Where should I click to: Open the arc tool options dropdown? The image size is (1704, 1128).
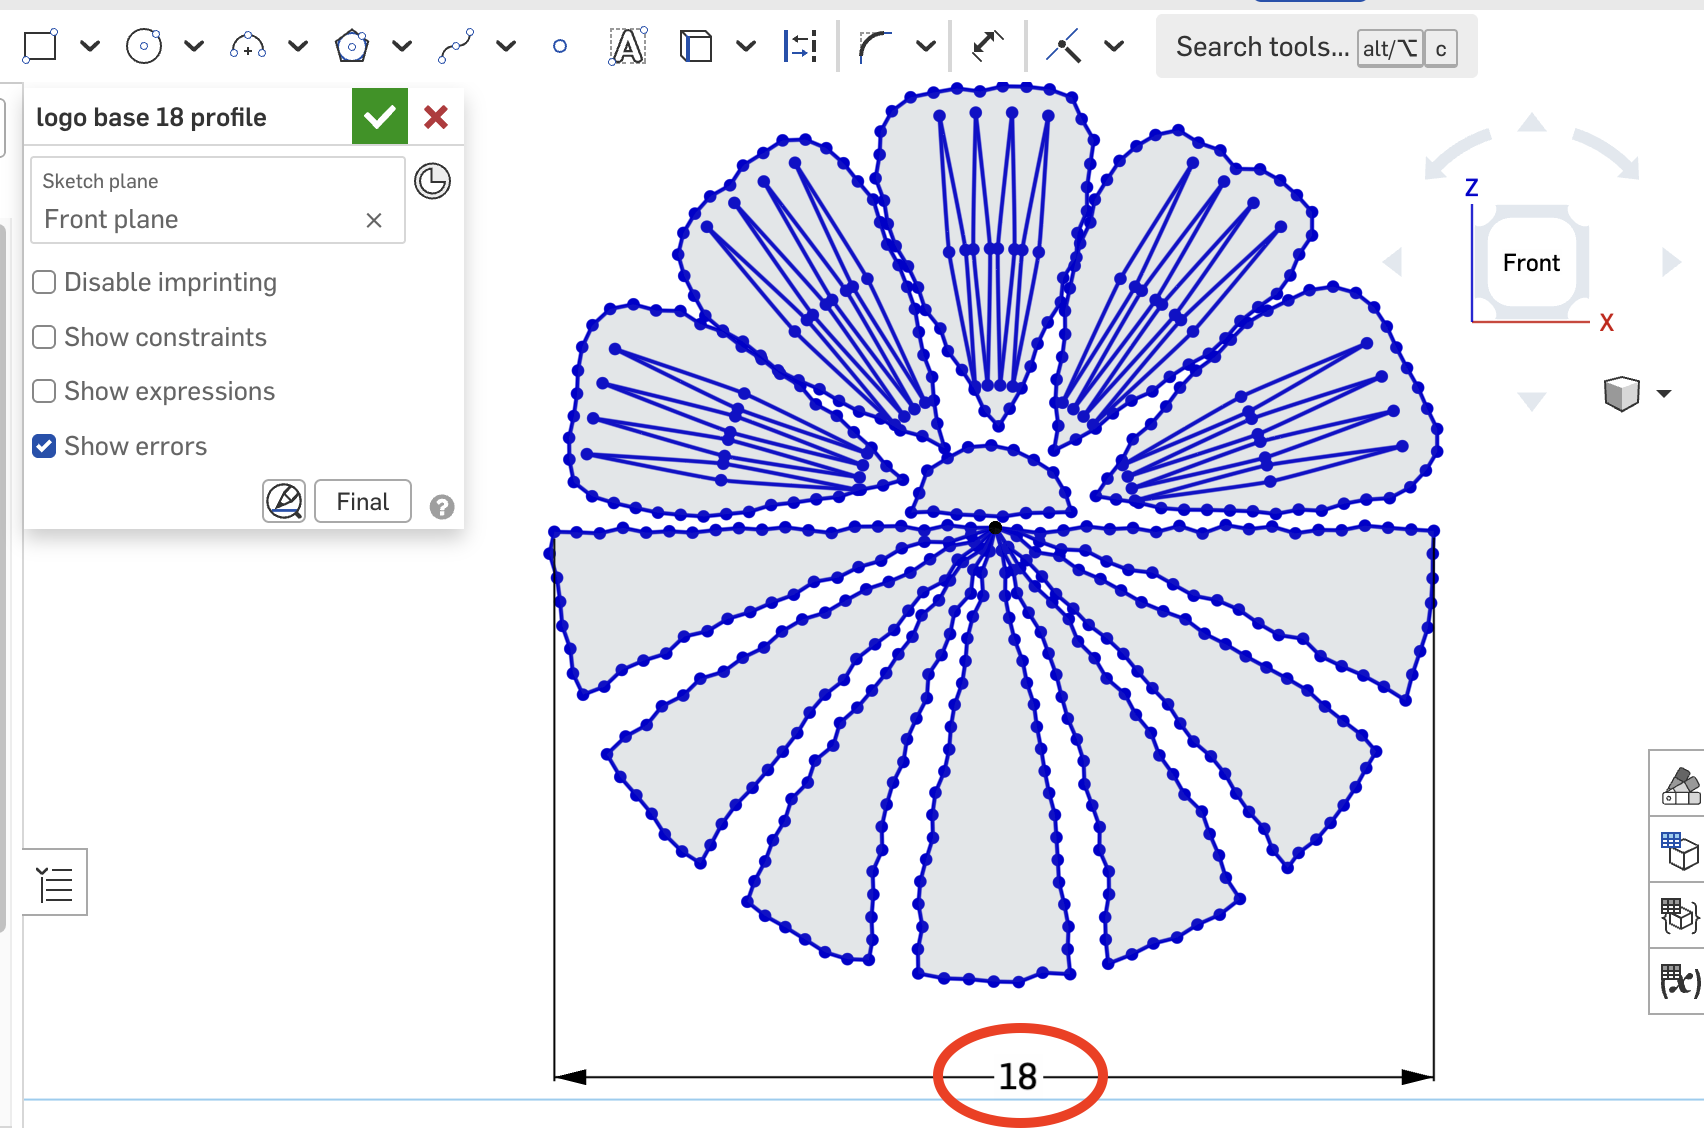coord(298,46)
